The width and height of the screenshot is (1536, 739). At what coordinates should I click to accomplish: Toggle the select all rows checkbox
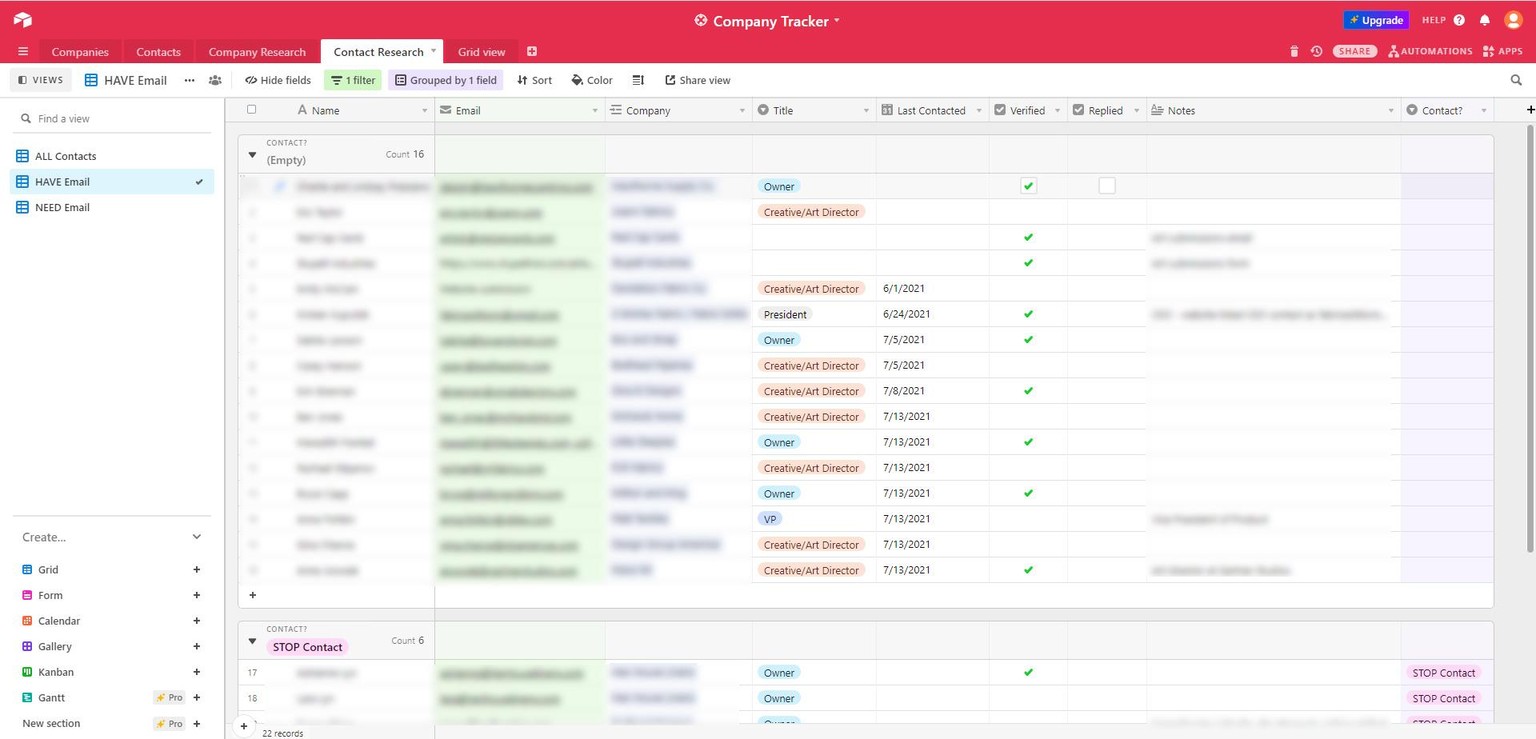point(251,110)
